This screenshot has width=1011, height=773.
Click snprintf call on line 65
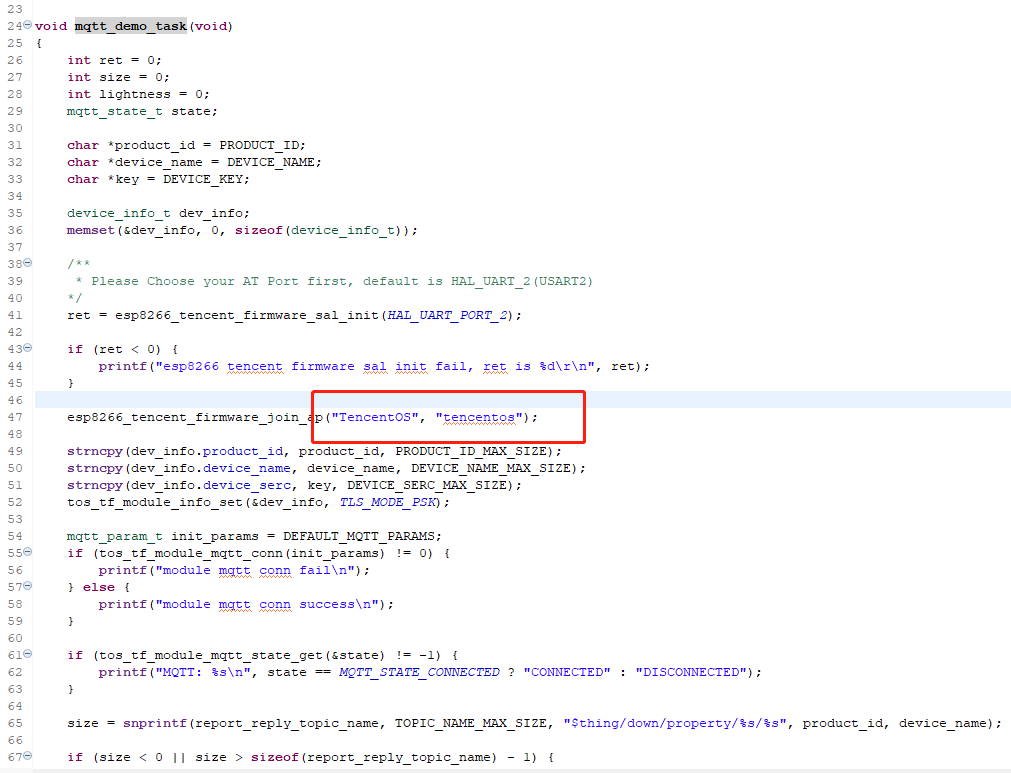(155, 723)
